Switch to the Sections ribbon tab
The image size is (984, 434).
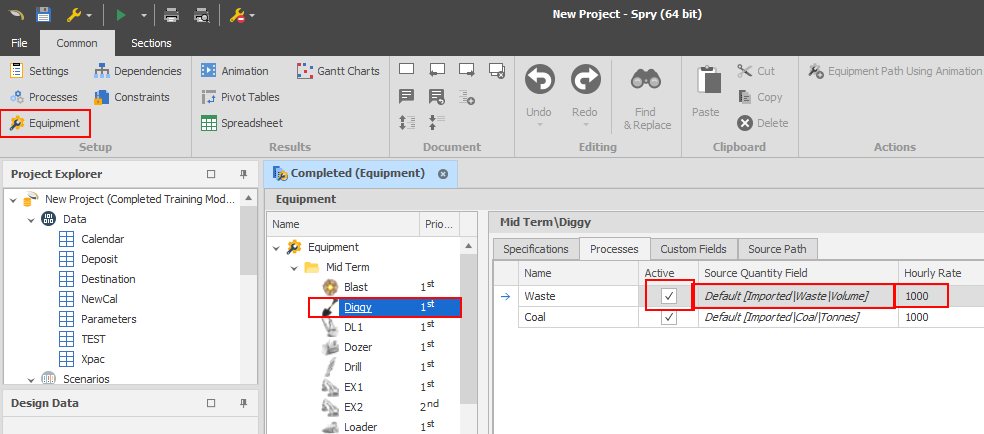(151, 43)
